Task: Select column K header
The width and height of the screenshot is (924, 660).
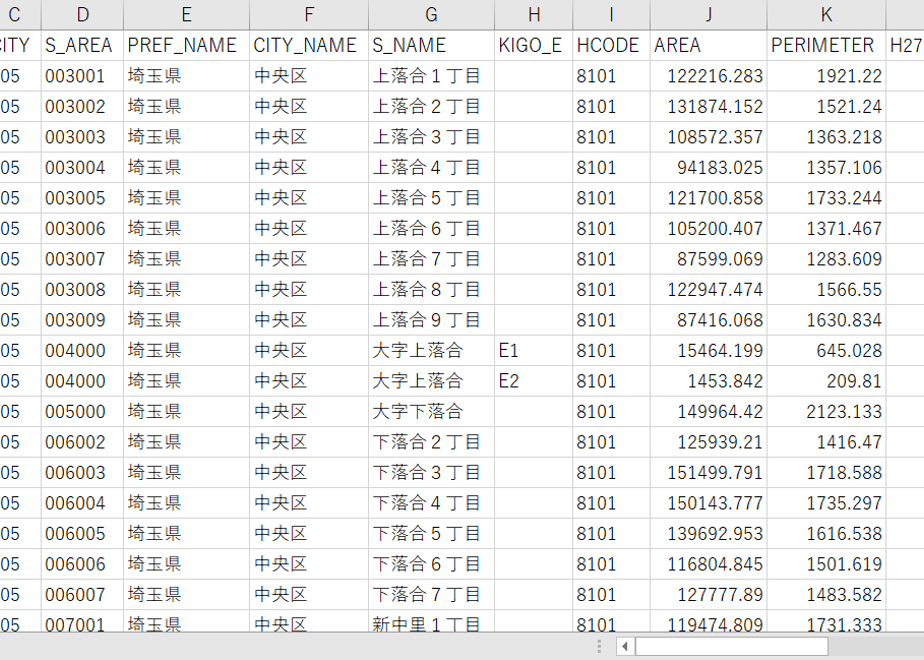Action: [x=826, y=14]
